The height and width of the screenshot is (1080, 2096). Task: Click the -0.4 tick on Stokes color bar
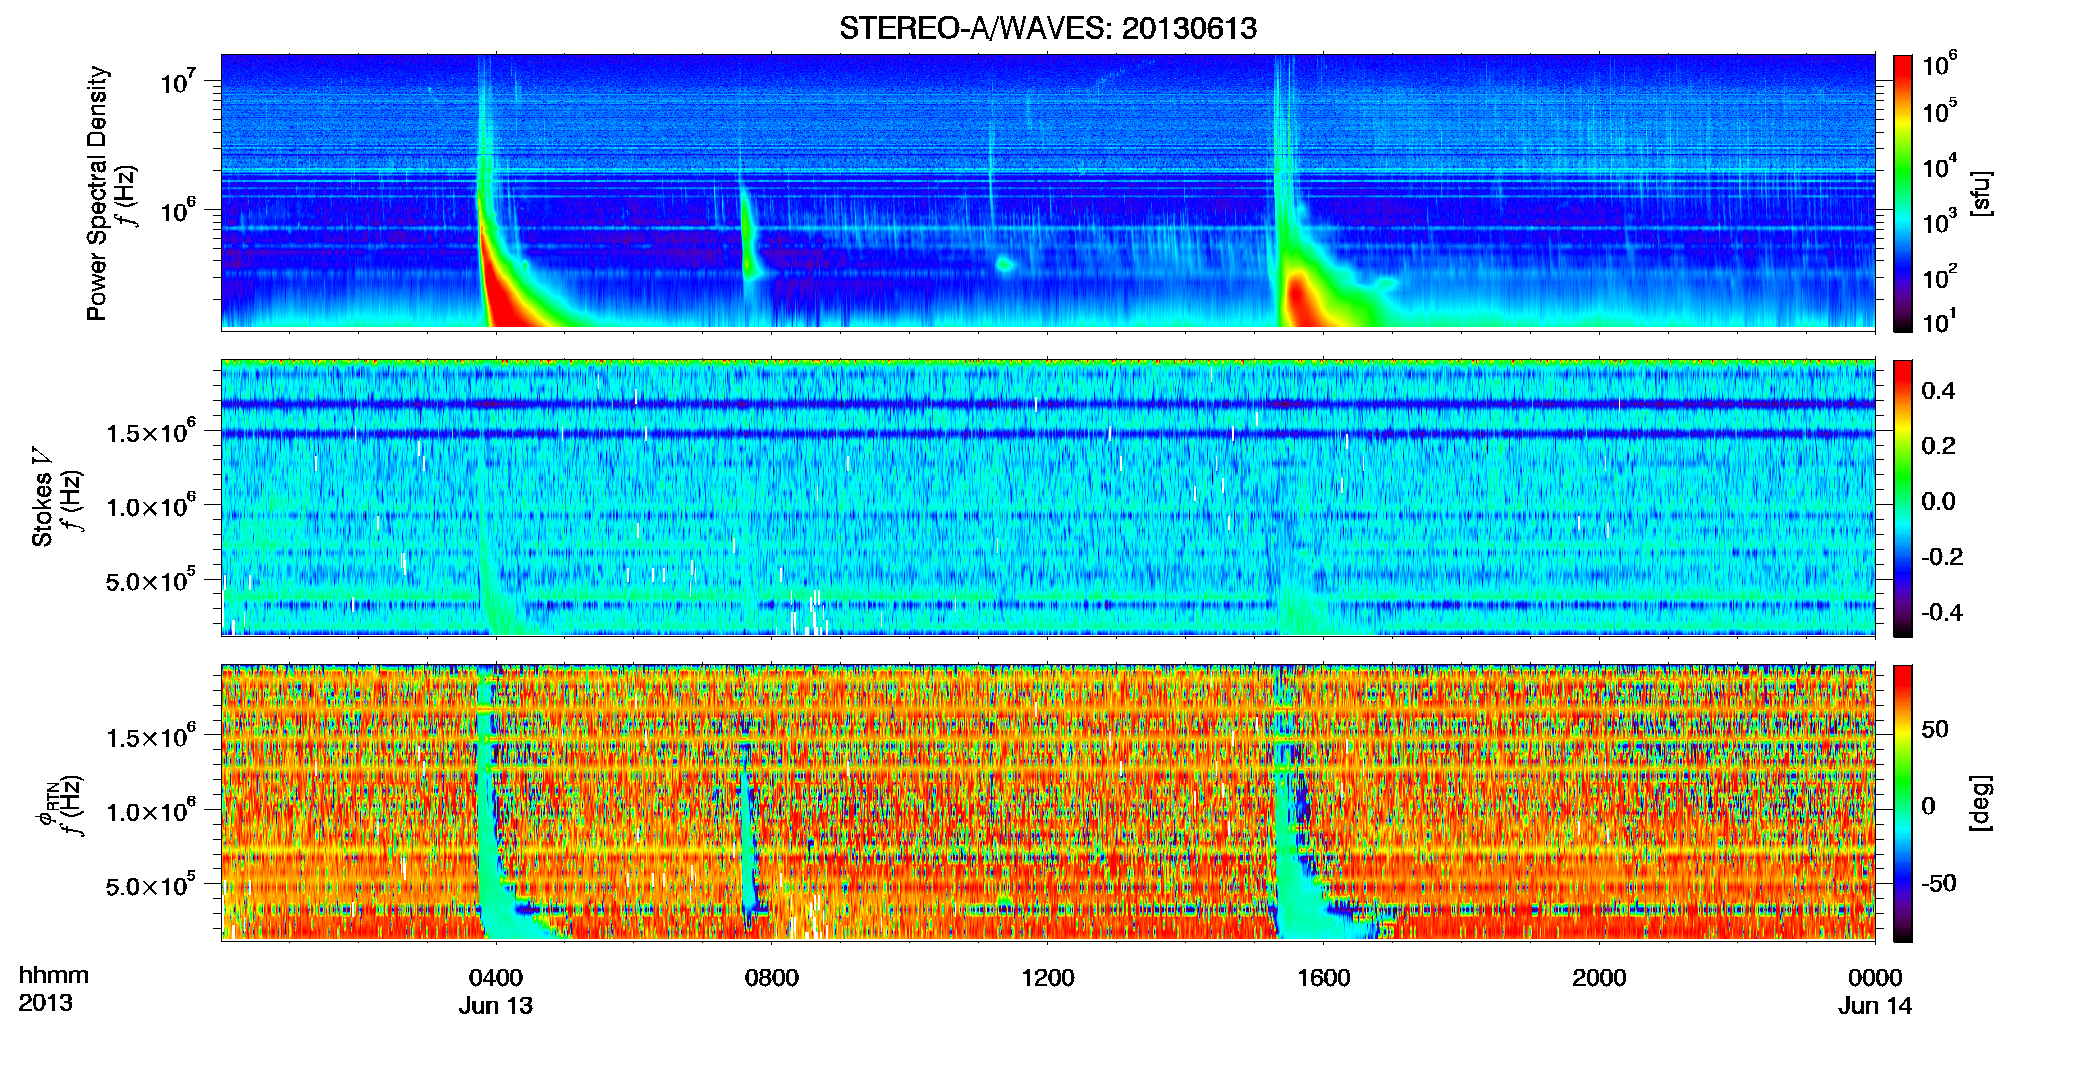tap(1942, 612)
